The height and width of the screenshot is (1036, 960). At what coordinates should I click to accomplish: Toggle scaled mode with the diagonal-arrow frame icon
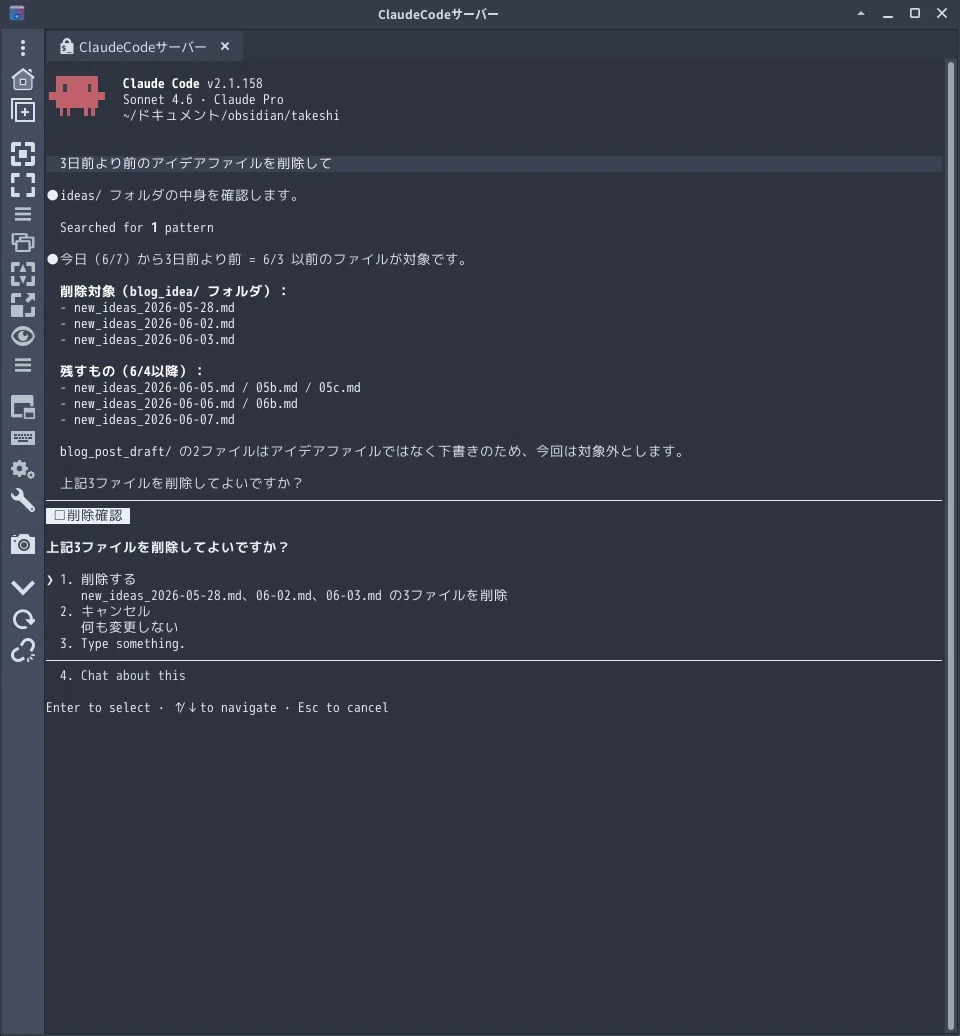[22, 305]
